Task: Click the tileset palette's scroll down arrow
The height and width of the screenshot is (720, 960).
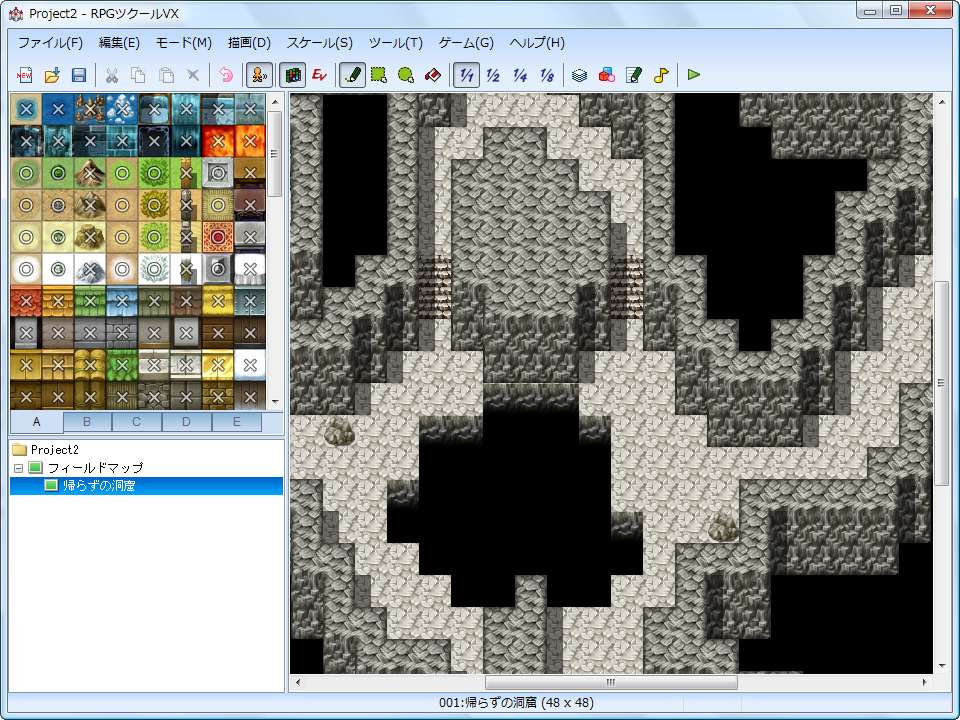Action: [275, 401]
